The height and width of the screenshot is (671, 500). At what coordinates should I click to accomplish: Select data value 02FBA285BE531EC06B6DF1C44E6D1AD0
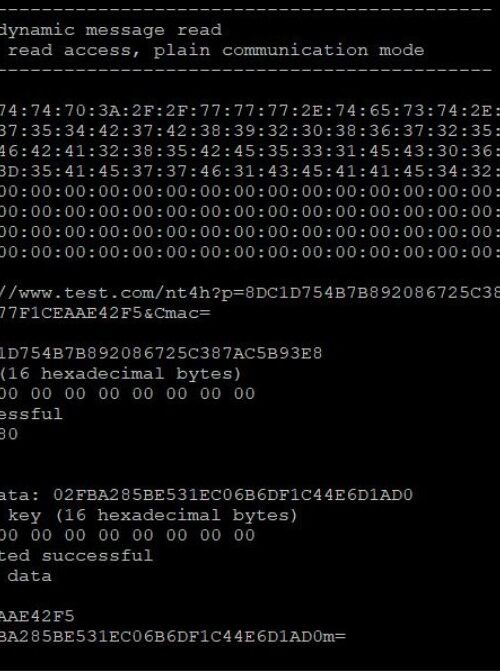click(233, 495)
